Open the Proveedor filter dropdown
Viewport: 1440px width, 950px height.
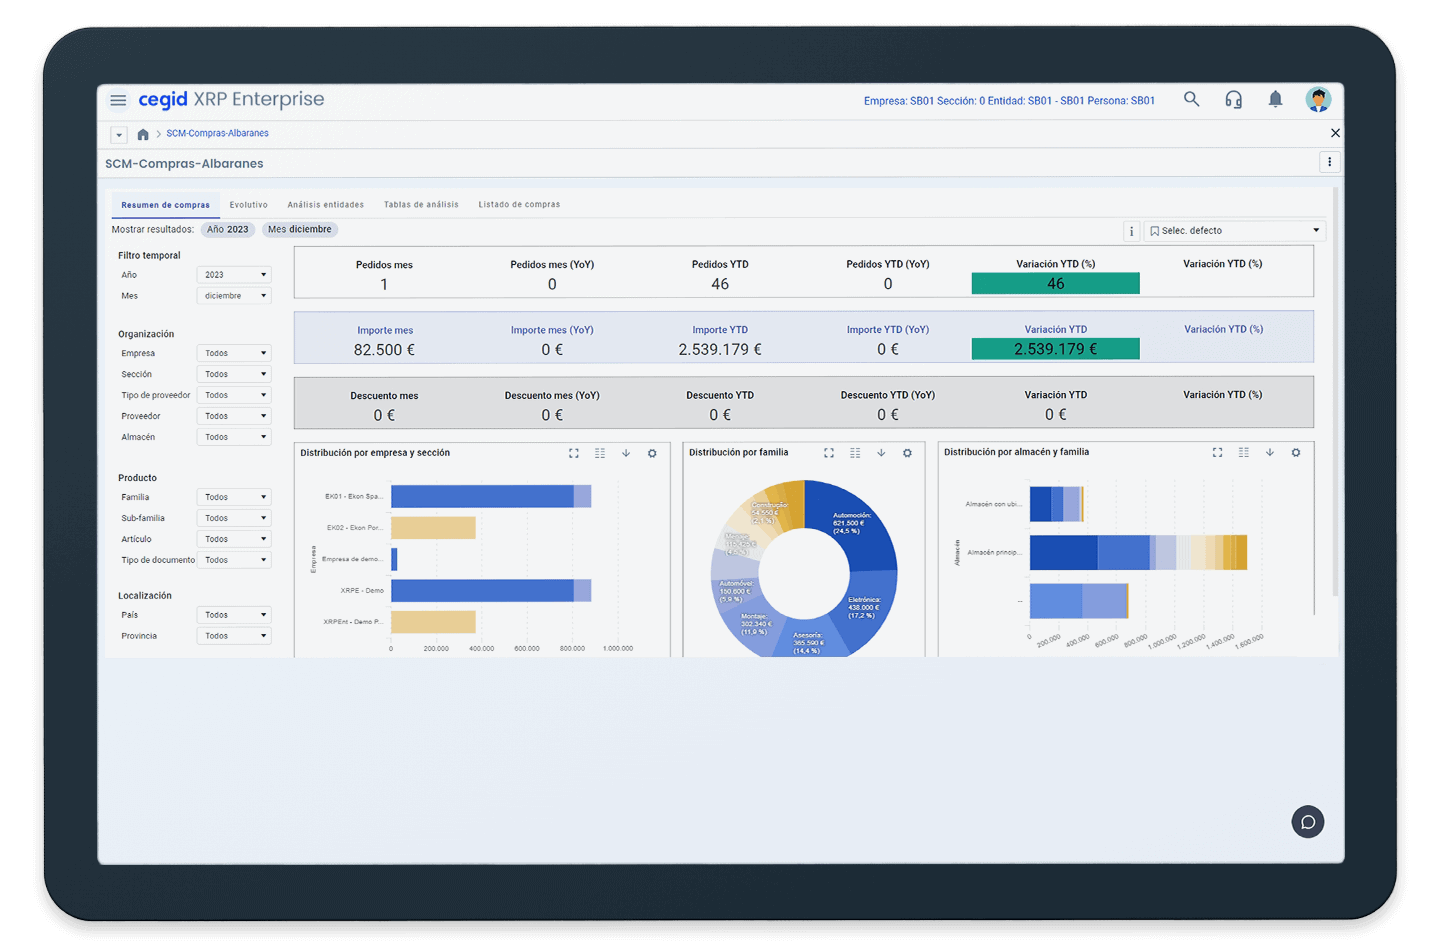pyautogui.click(x=234, y=416)
